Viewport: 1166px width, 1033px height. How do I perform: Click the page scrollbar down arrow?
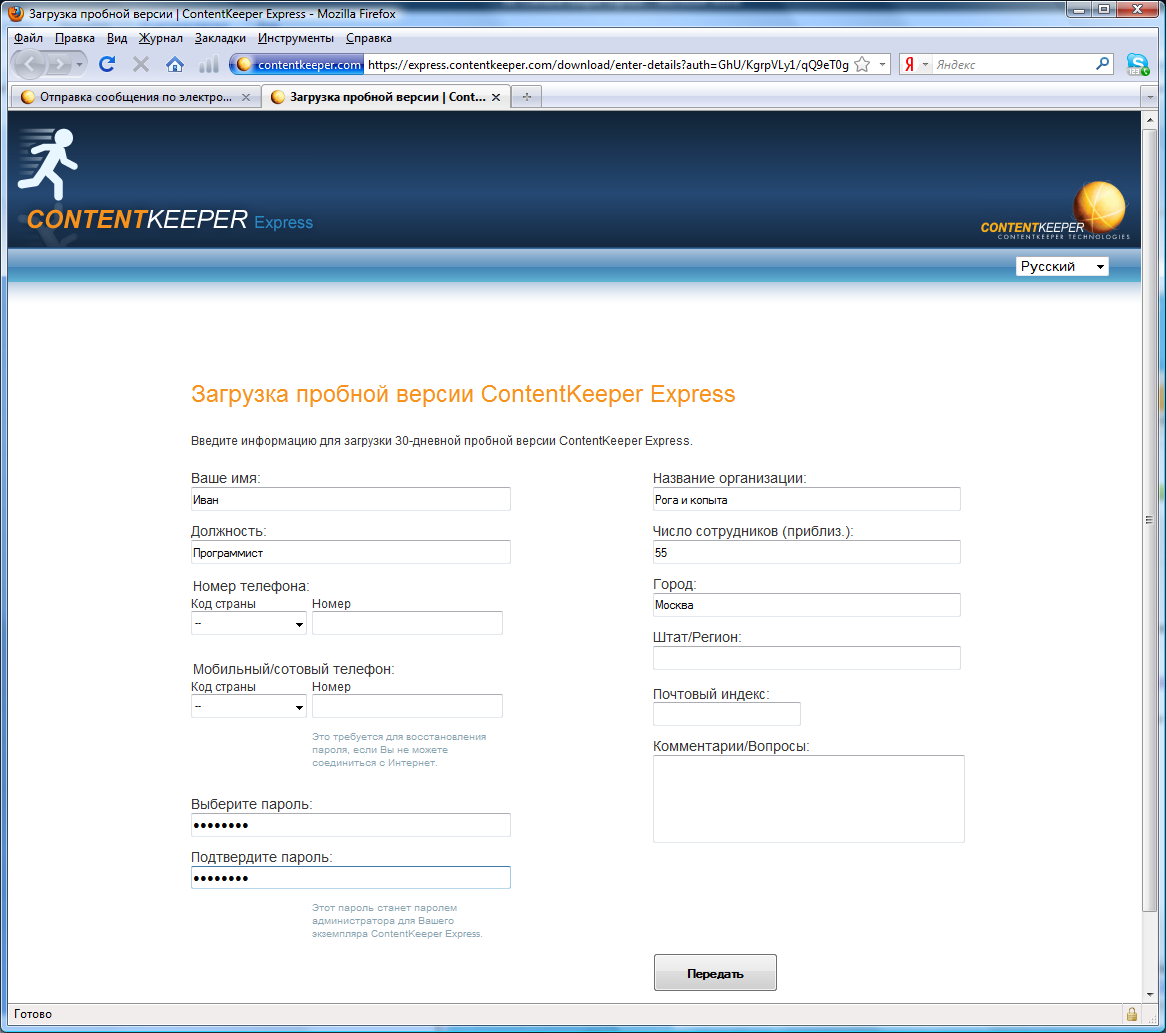coord(1150,994)
